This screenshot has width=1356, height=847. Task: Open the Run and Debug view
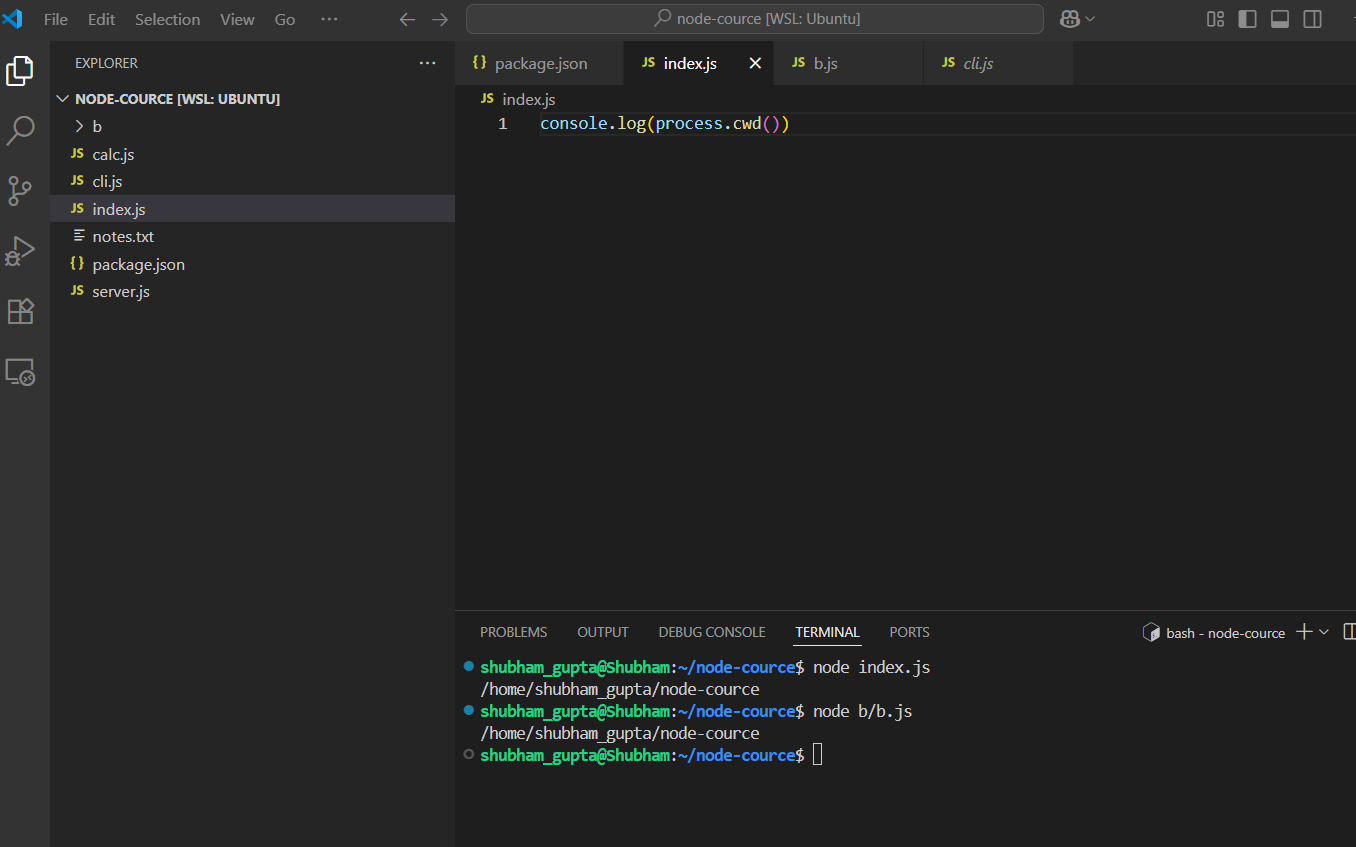[x=21, y=251]
